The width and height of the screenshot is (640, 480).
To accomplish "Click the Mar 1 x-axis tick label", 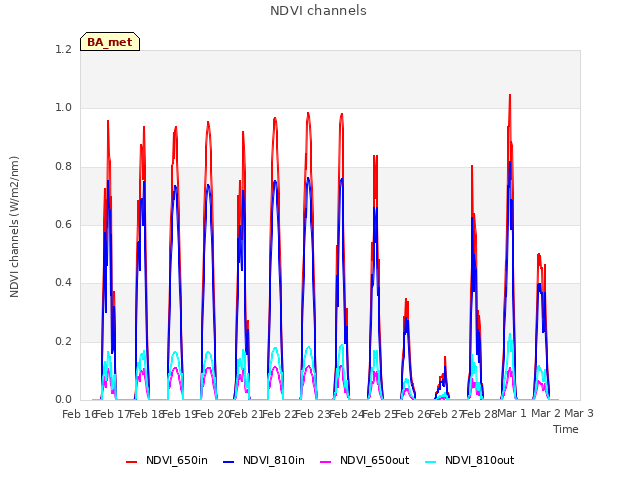I will coord(512,413).
